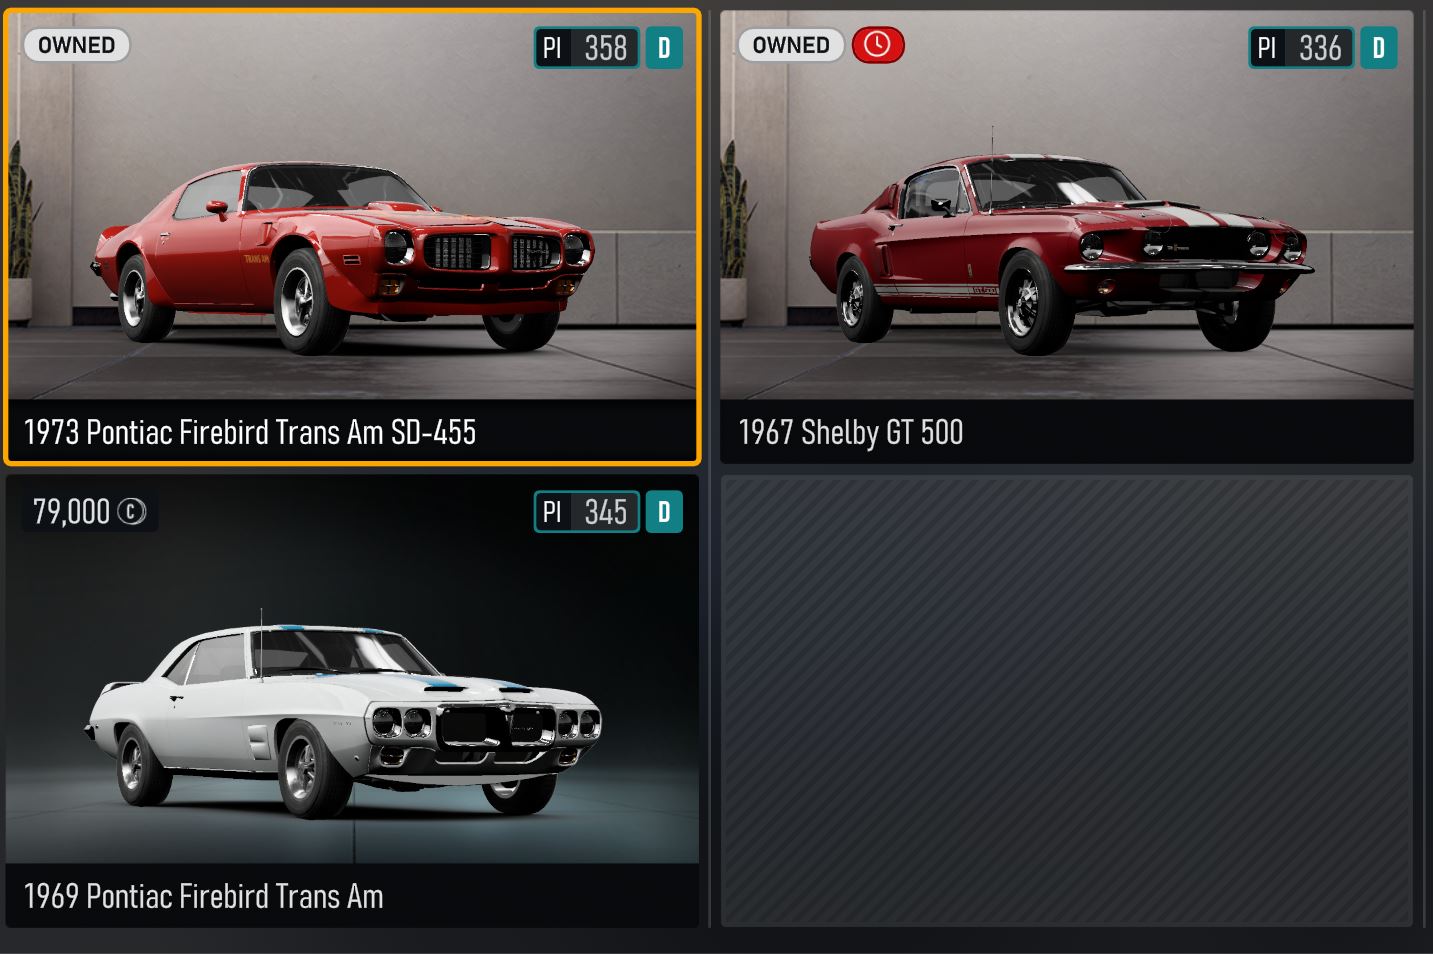The width and height of the screenshot is (1433, 954).
Task: Click OWNED label on 1973 Pontiac Firebird
Action: click(x=77, y=45)
